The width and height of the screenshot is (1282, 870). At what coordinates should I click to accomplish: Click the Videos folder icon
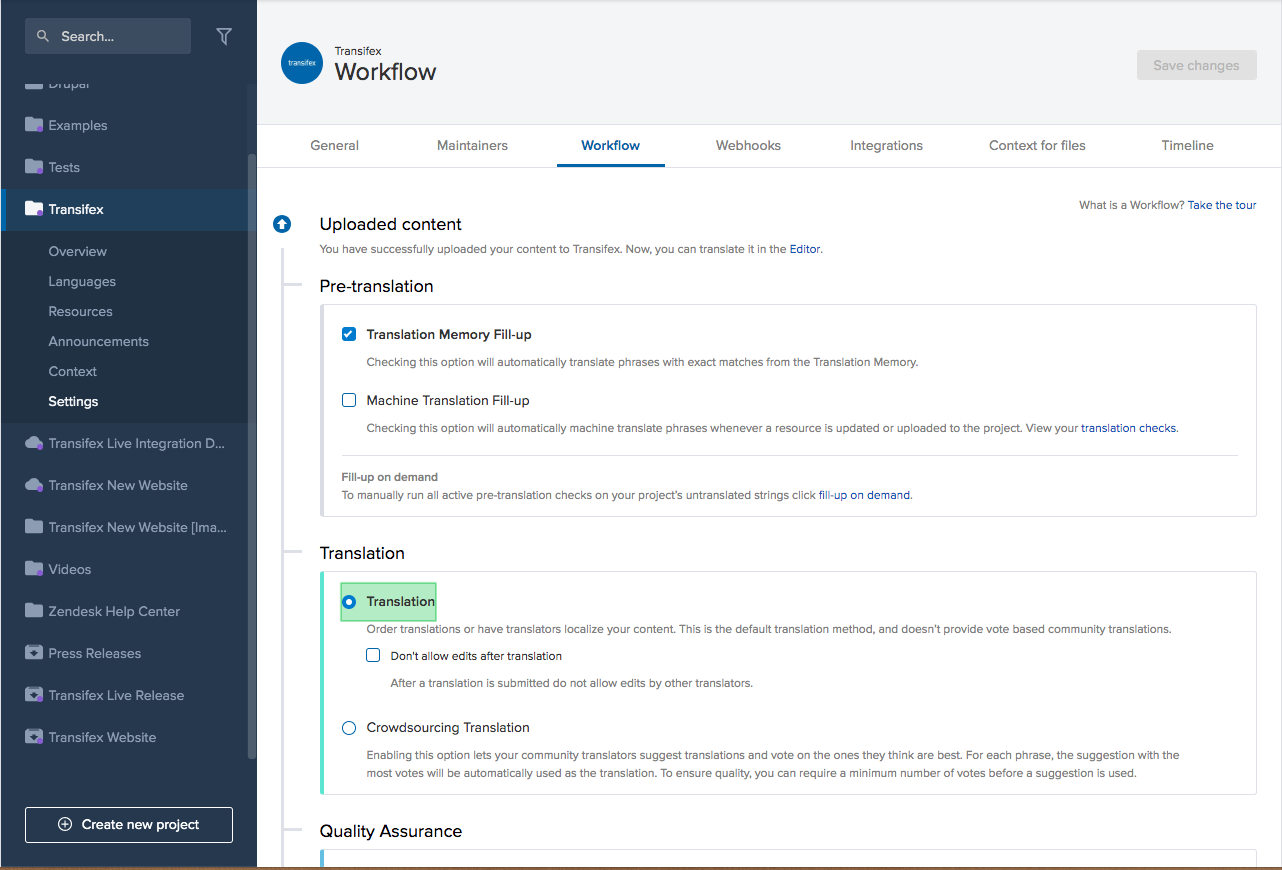tap(33, 569)
